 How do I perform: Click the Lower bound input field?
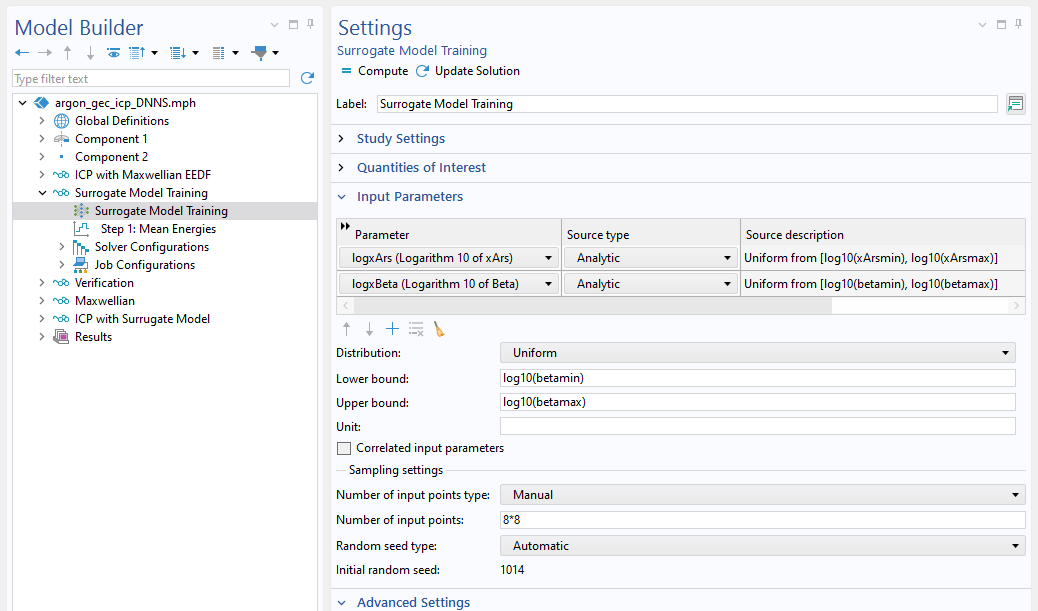(757, 378)
